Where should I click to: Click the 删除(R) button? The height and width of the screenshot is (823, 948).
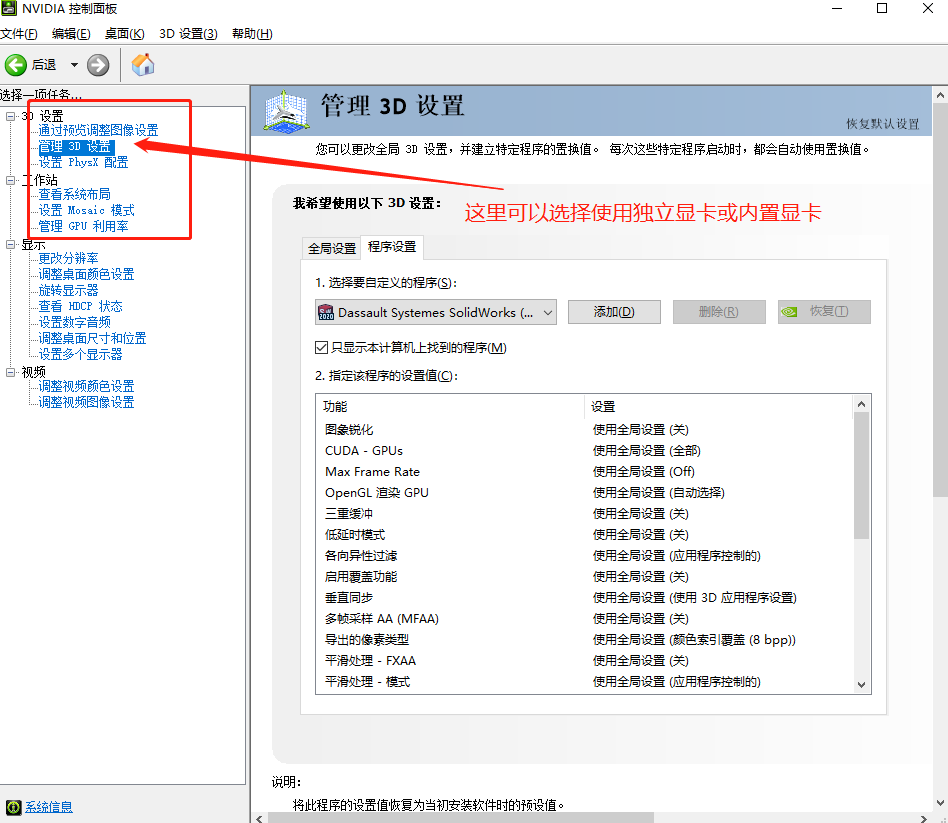click(719, 312)
